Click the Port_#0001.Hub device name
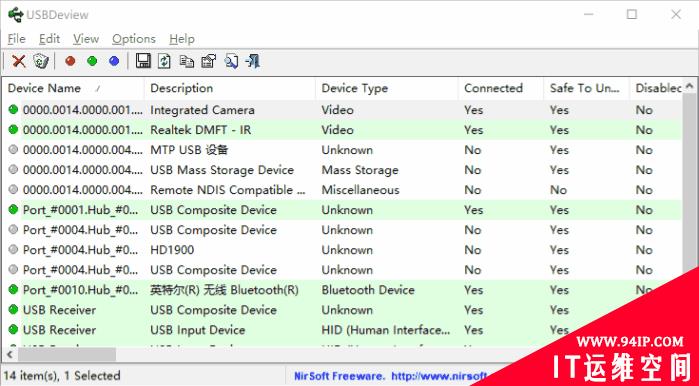Screen dimensions: 699x386 coord(80,210)
